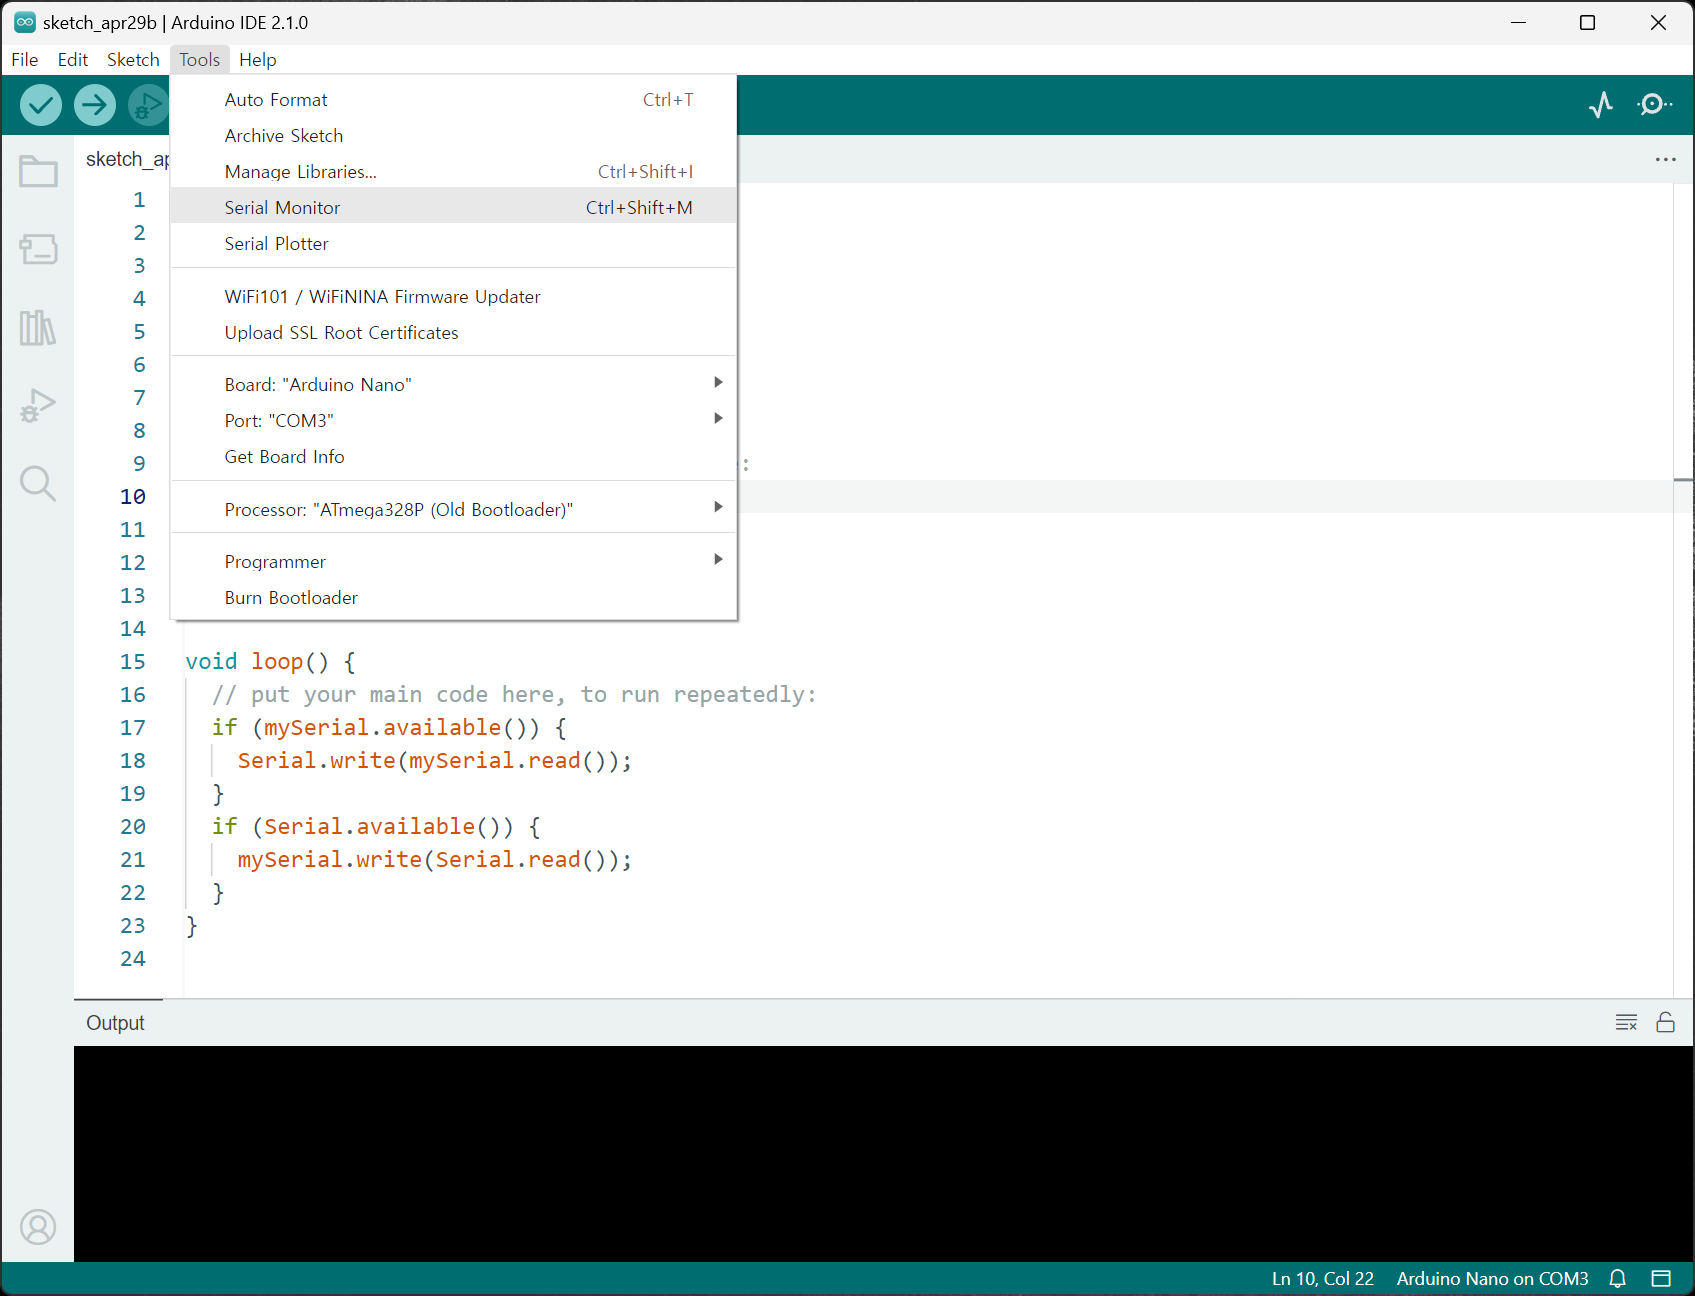This screenshot has width=1695, height=1296.
Task: Open the Help menu
Action: [258, 60]
